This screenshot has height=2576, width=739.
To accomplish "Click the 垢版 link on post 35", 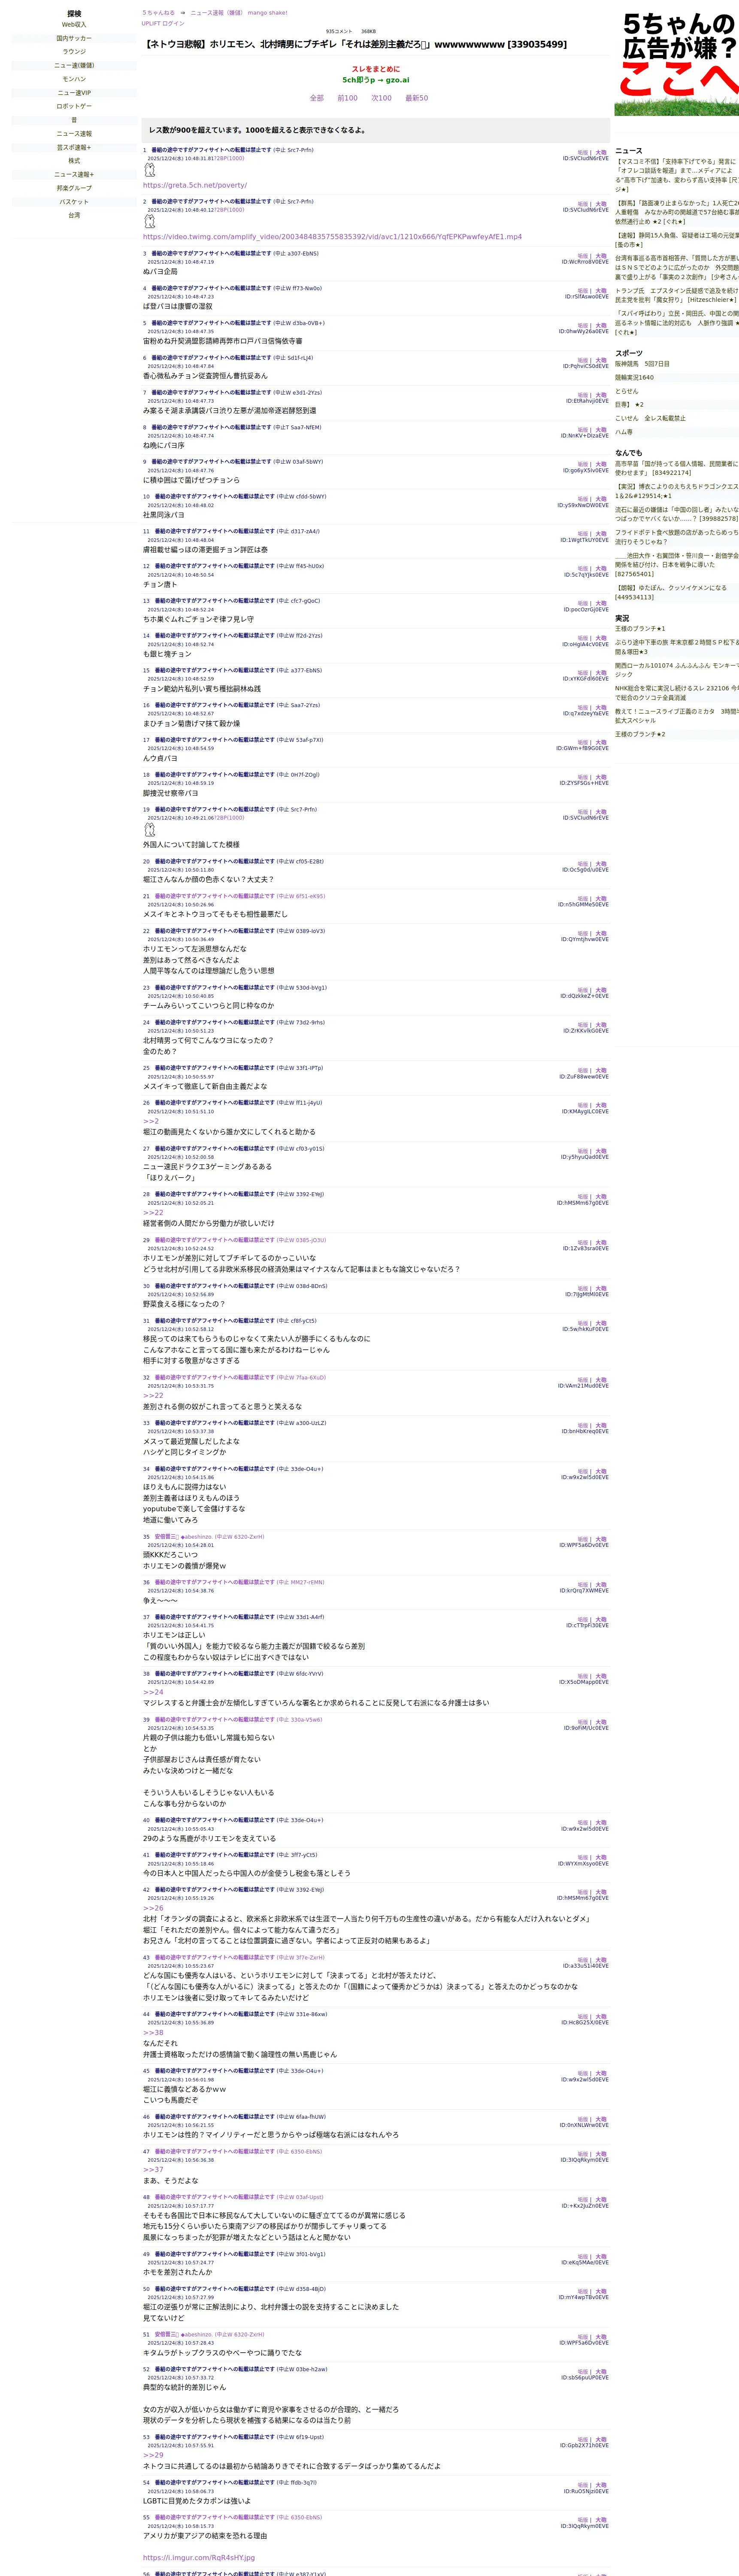I will pyautogui.click(x=582, y=1539).
